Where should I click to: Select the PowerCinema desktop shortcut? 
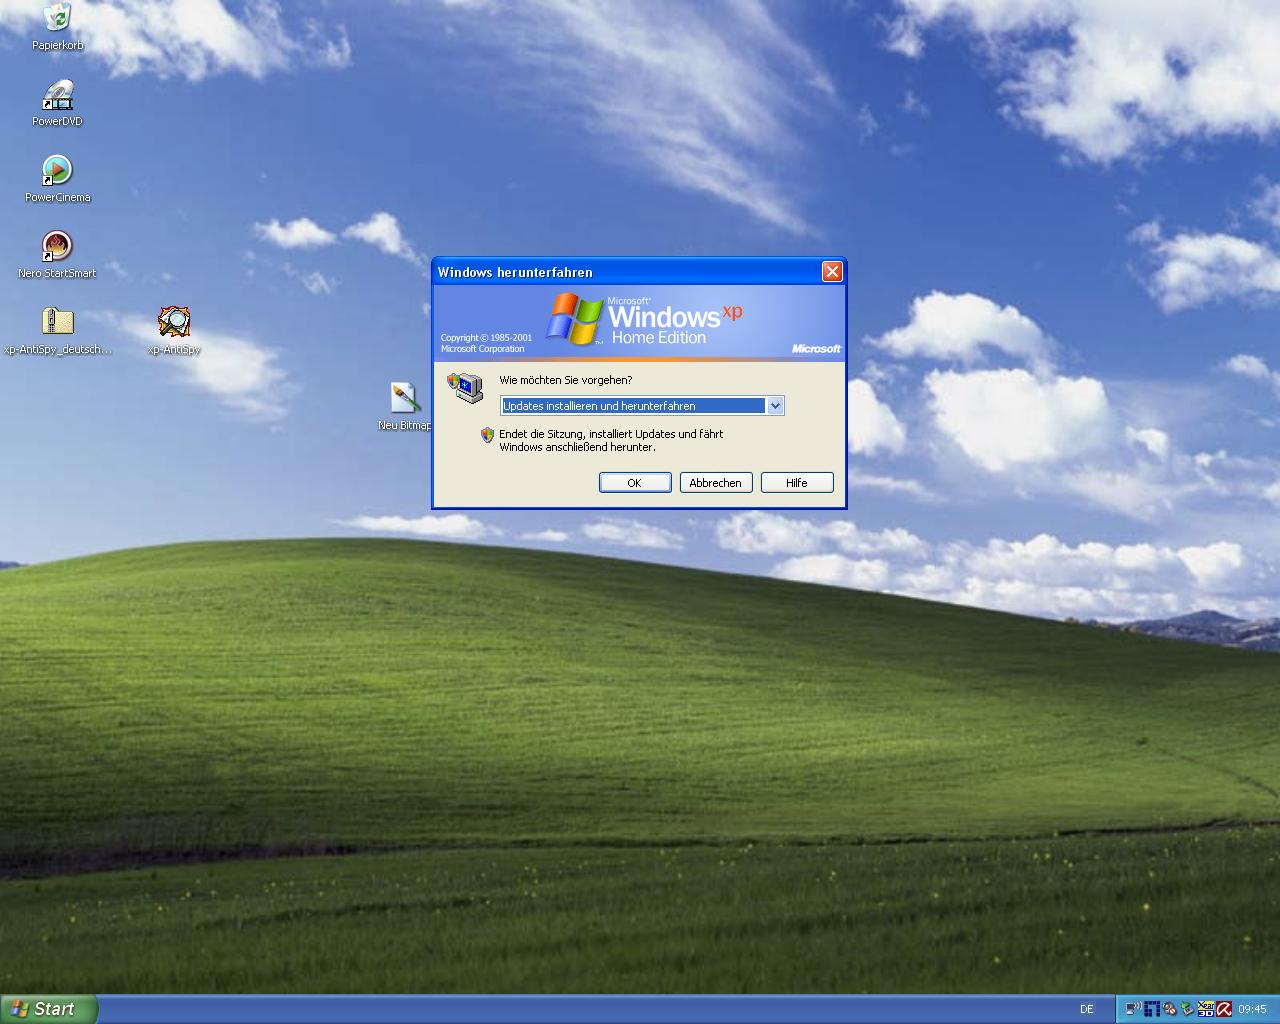point(57,179)
